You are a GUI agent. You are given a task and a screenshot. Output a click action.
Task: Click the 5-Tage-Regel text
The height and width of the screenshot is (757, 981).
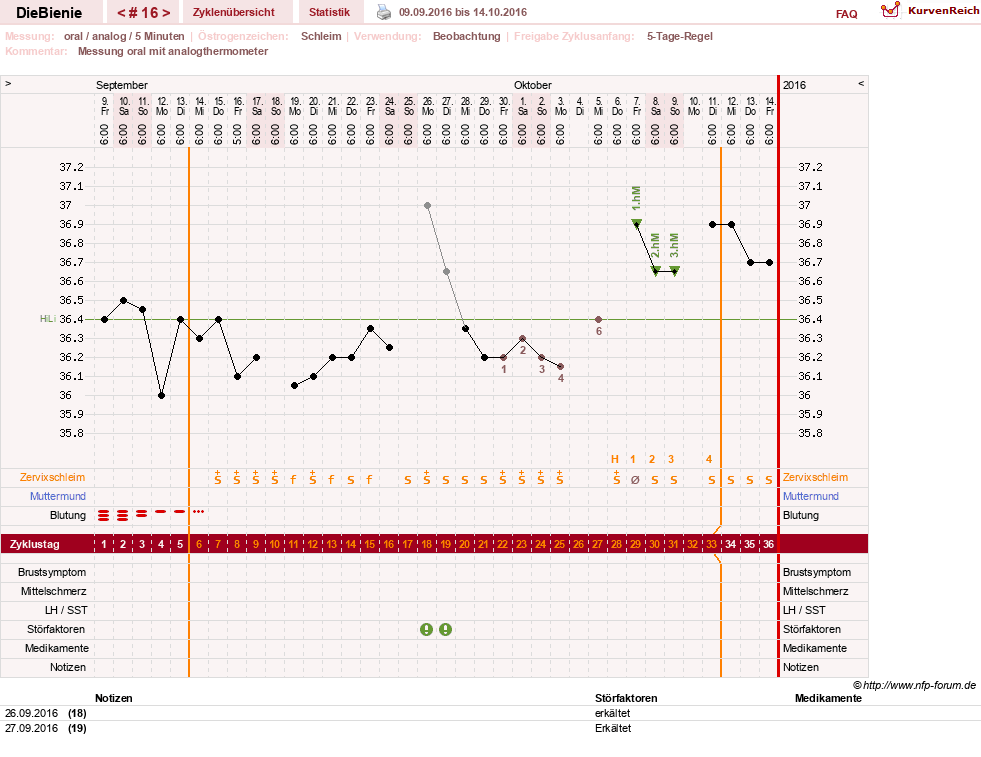tap(679, 36)
